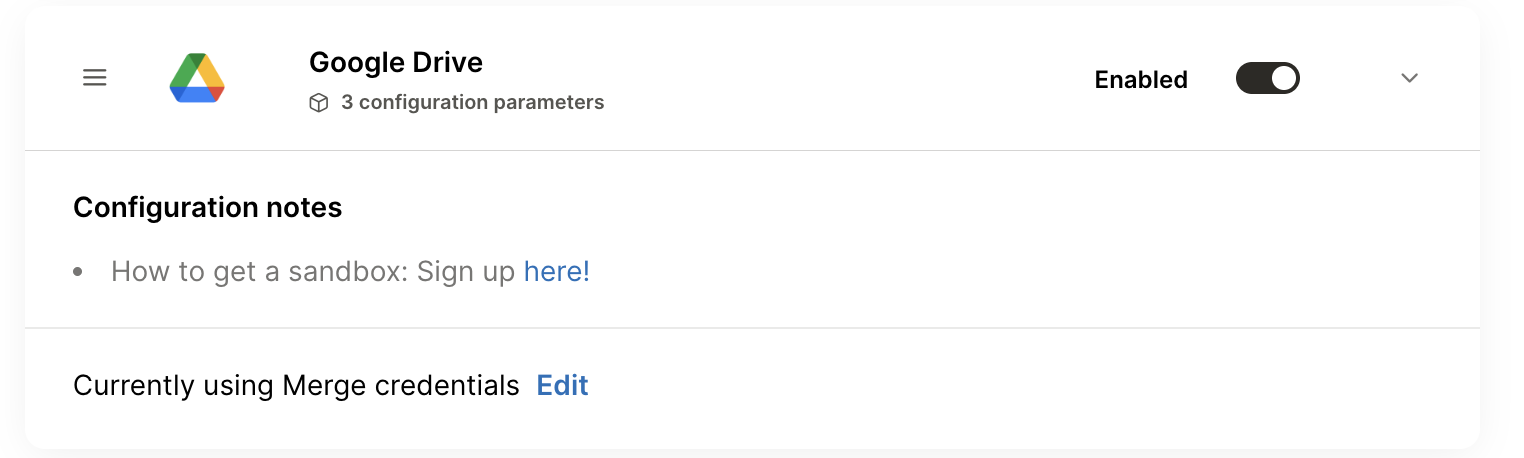Click the "Enabled" label next to the switch
The height and width of the screenshot is (458, 1524).
(x=1141, y=80)
